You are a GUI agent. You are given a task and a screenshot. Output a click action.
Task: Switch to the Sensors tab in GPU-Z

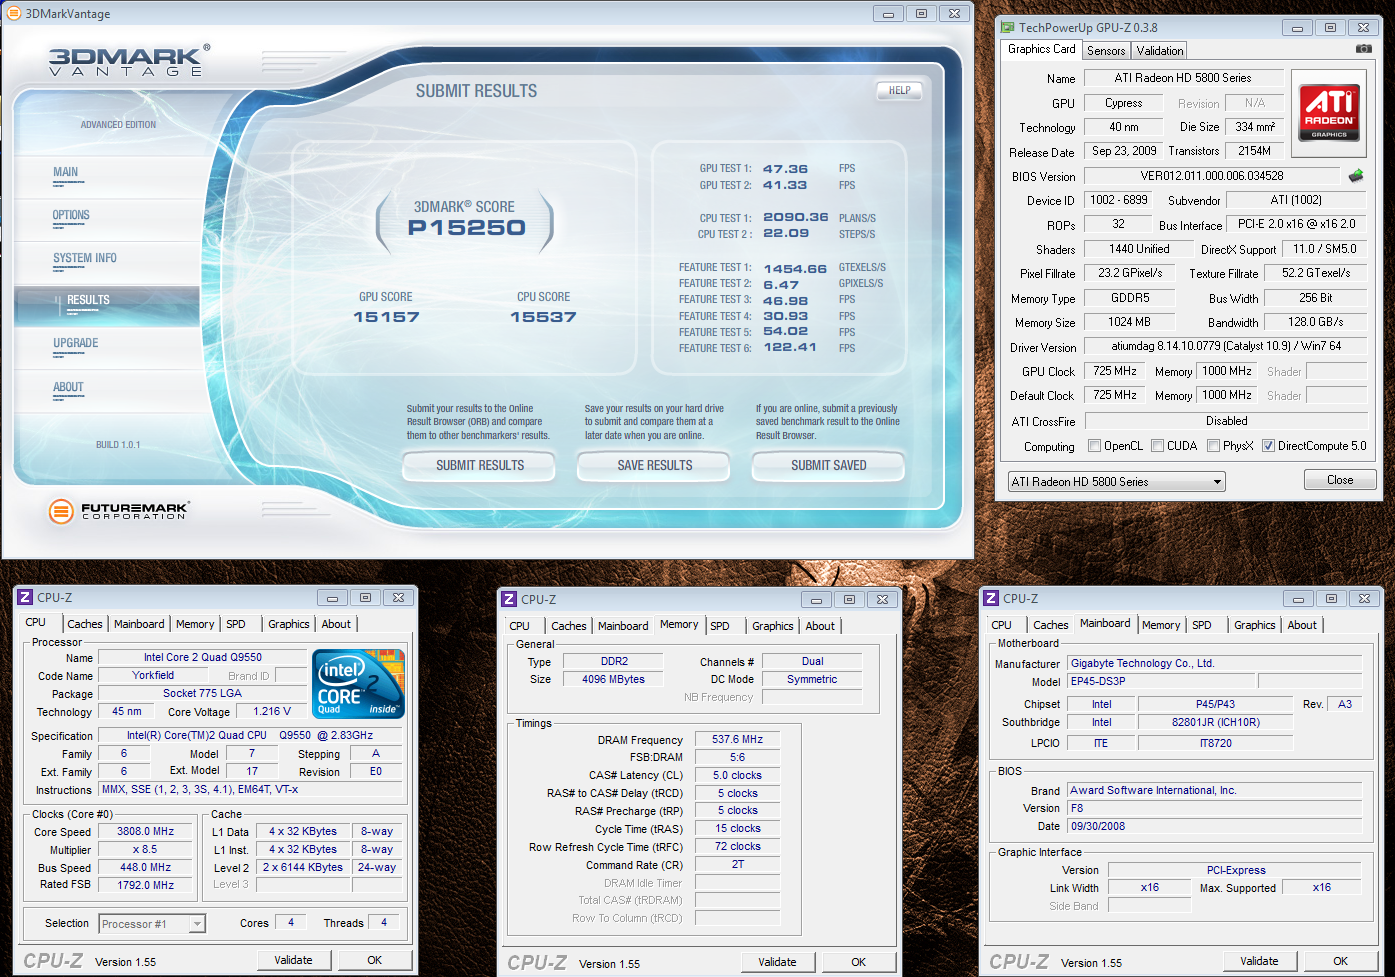(x=1106, y=50)
